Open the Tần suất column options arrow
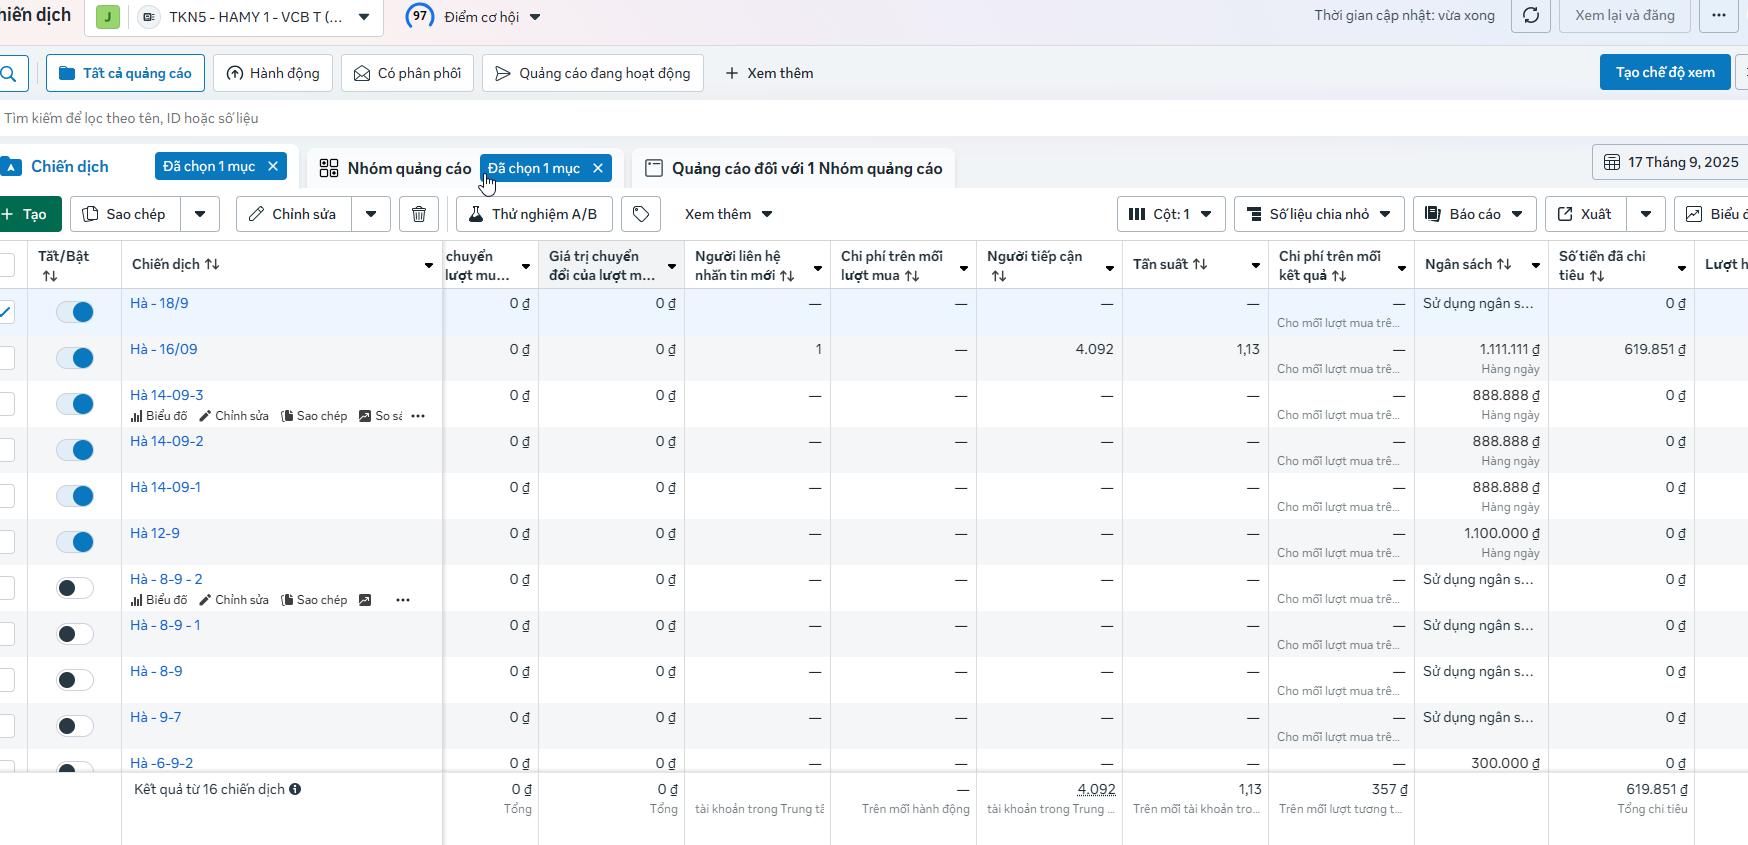Image resolution: width=1748 pixels, height=845 pixels. (x=1256, y=266)
